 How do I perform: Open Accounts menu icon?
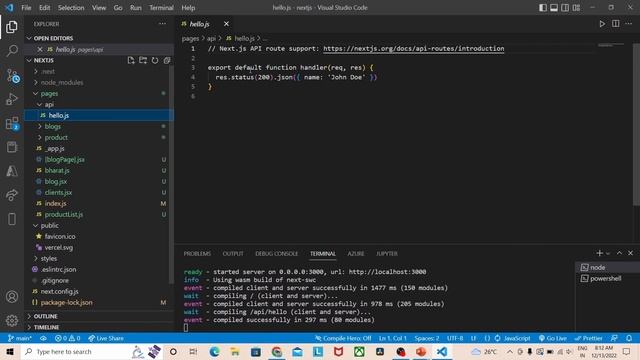(x=12, y=296)
